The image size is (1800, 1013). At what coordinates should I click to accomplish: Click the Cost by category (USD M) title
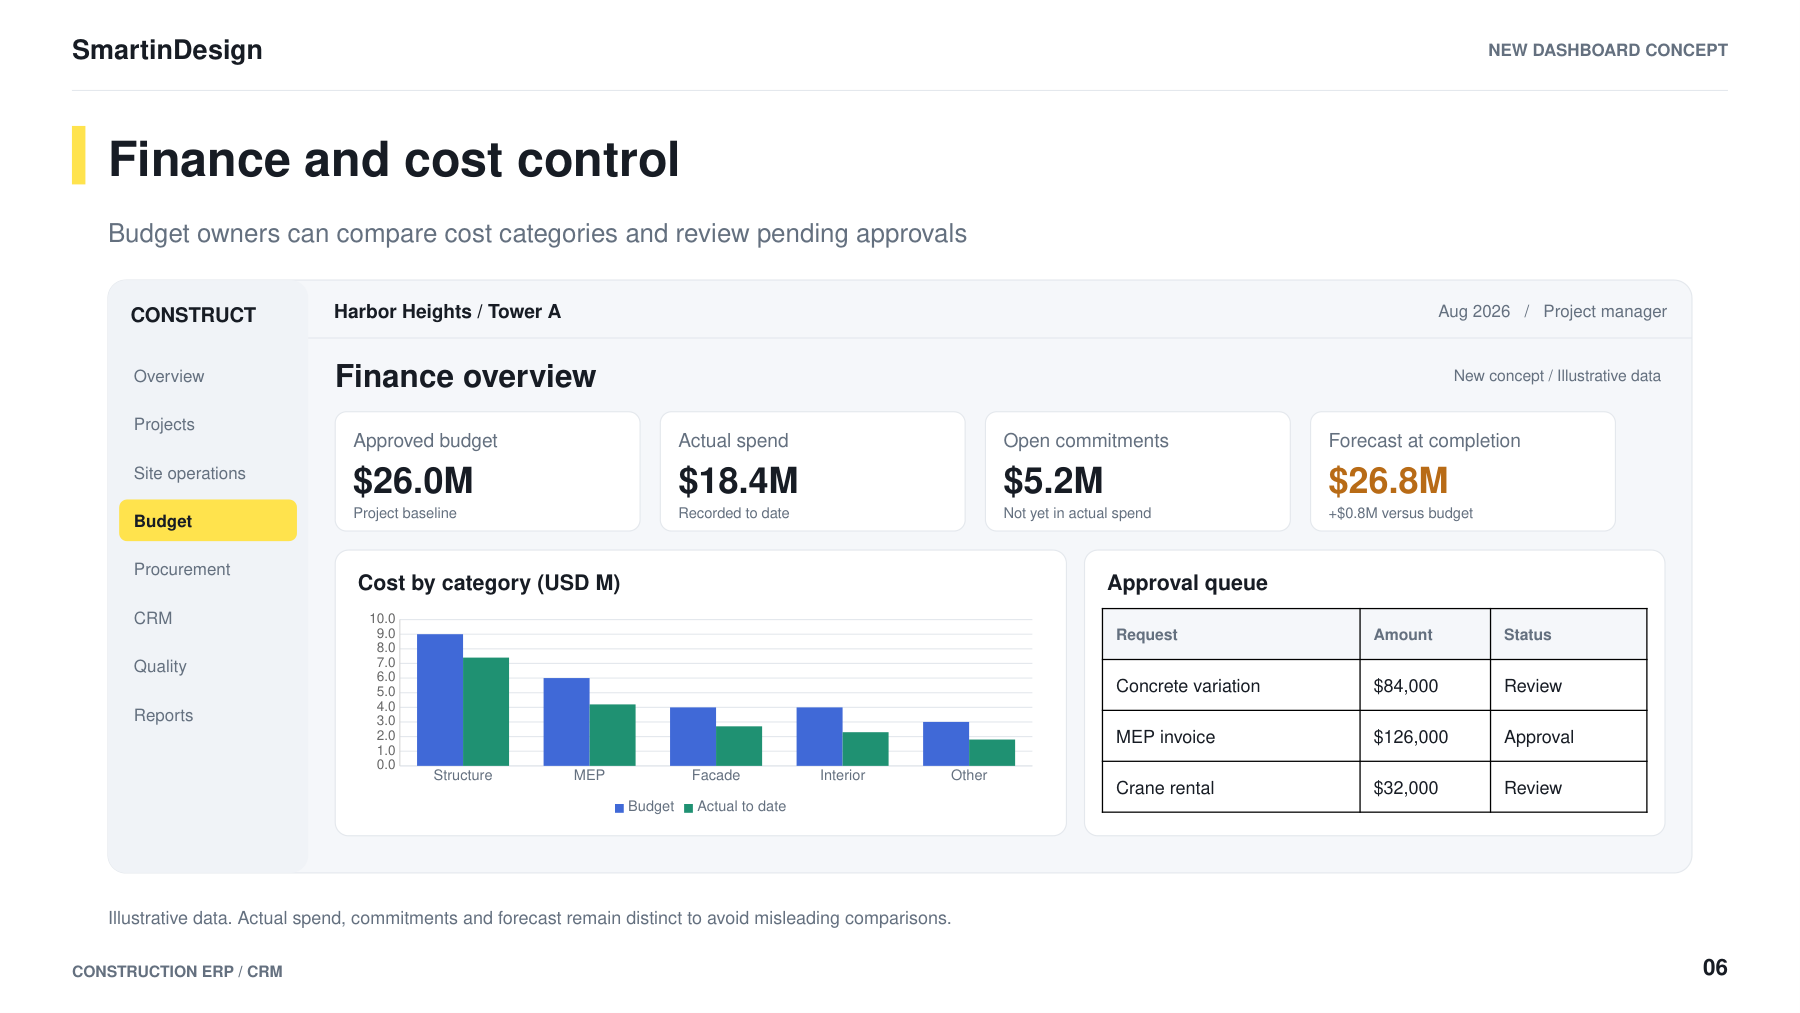pos(489,583)
